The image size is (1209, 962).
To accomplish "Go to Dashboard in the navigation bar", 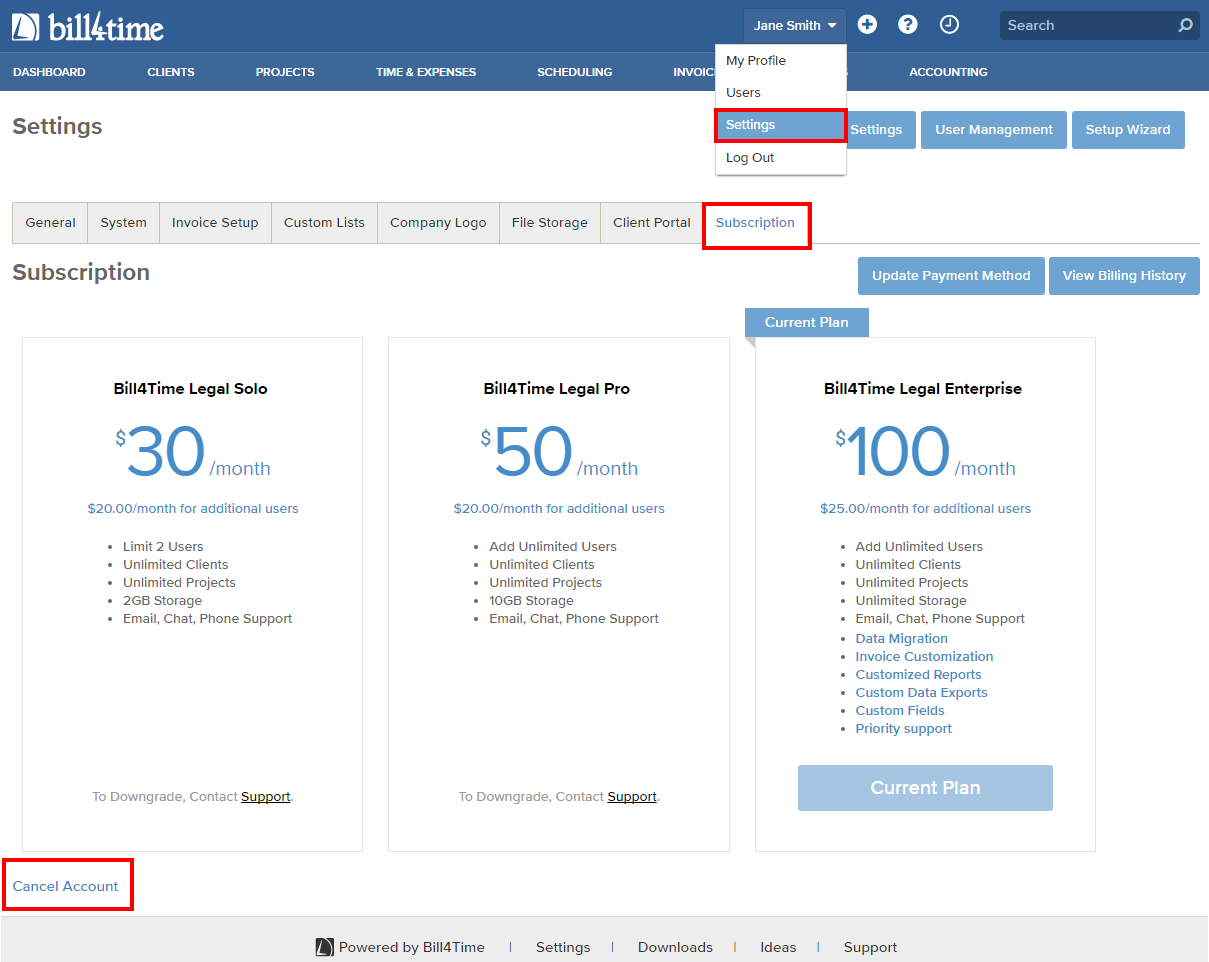I will click(x=49, y=72).
